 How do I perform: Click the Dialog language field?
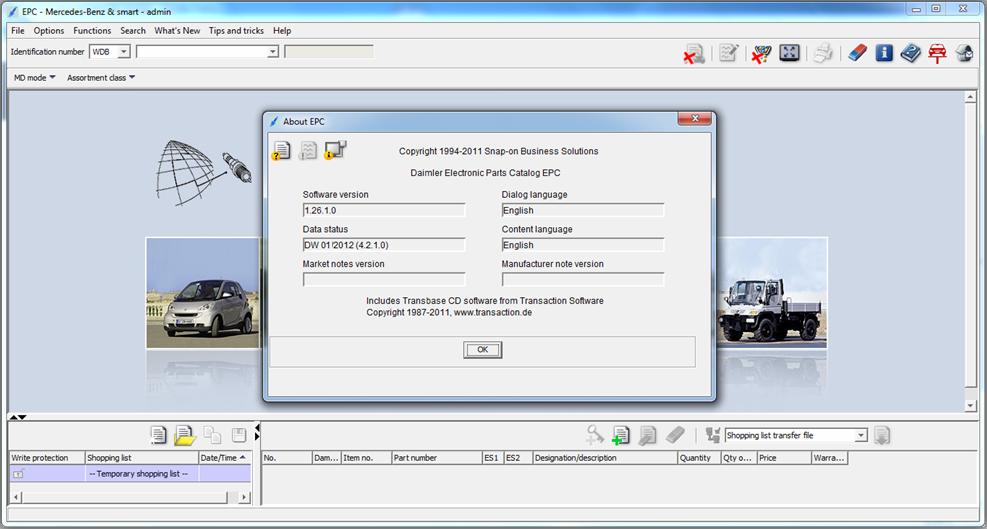click(x=583, y=210)
